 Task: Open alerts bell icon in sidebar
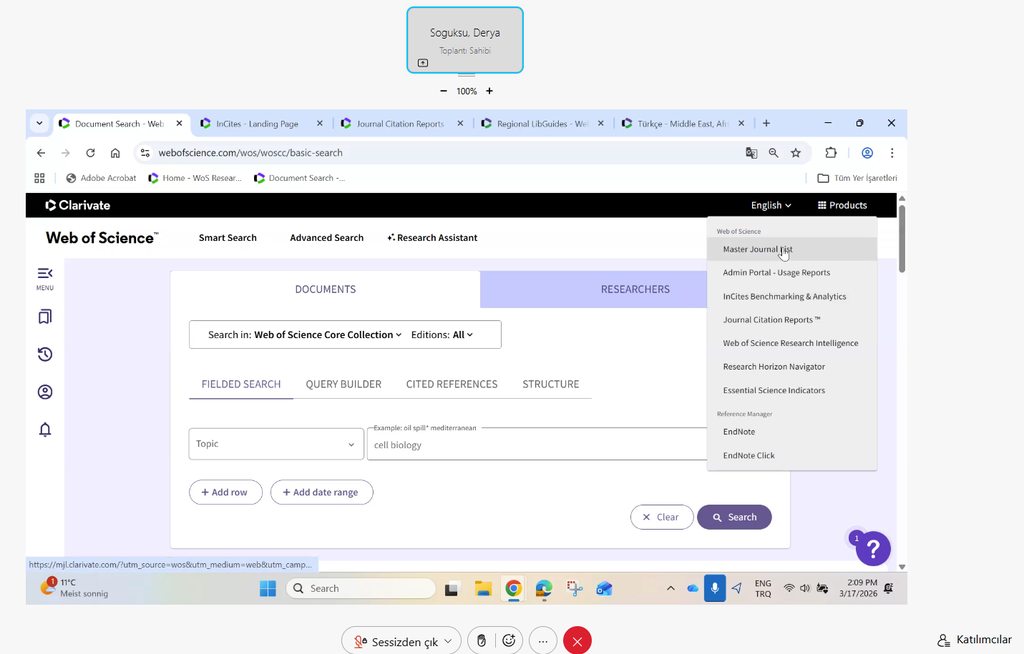coord(45,430)
